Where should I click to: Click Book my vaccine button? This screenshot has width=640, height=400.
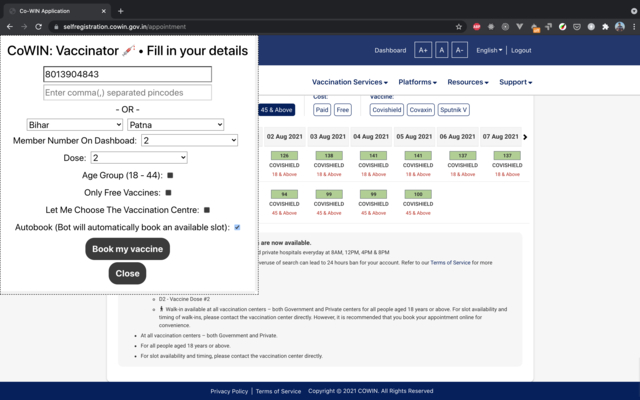127,249
